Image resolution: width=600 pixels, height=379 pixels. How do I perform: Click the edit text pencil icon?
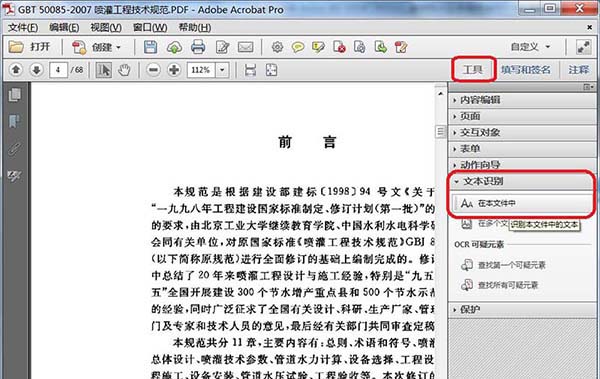pos(222,47)
